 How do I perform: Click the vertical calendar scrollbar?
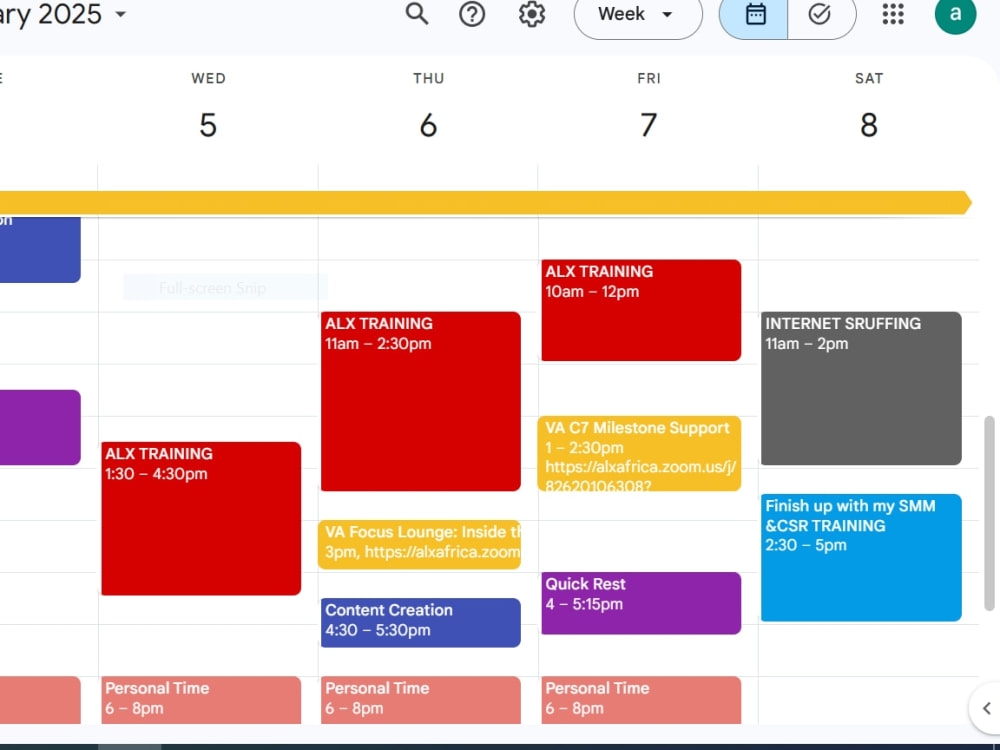coord(989,513)
